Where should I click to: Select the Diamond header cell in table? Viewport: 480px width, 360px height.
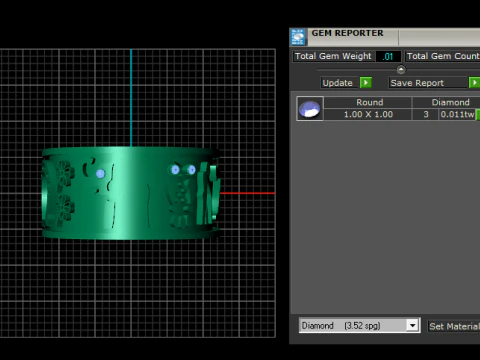tap(447, 102)
